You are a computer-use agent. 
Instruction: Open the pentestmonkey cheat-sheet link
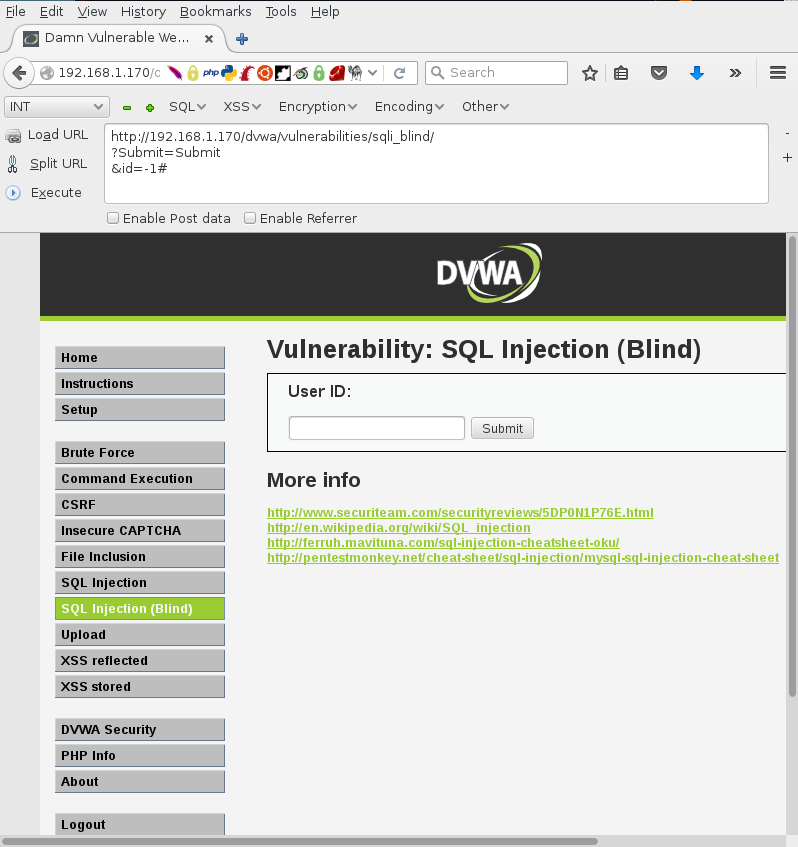pos(523,557)
